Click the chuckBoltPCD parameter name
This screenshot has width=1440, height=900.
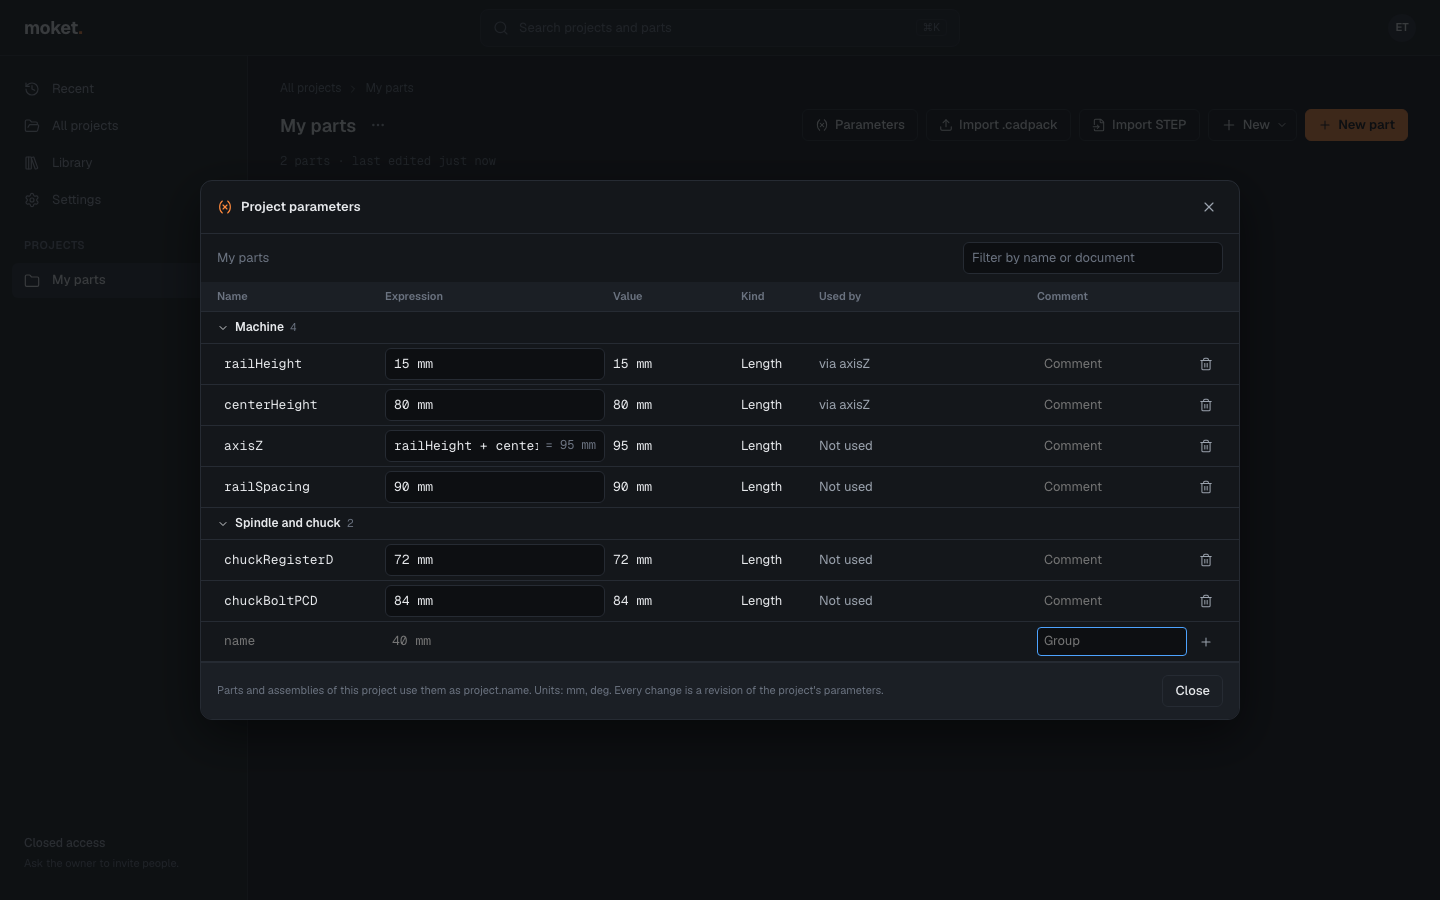click(271, 601)
